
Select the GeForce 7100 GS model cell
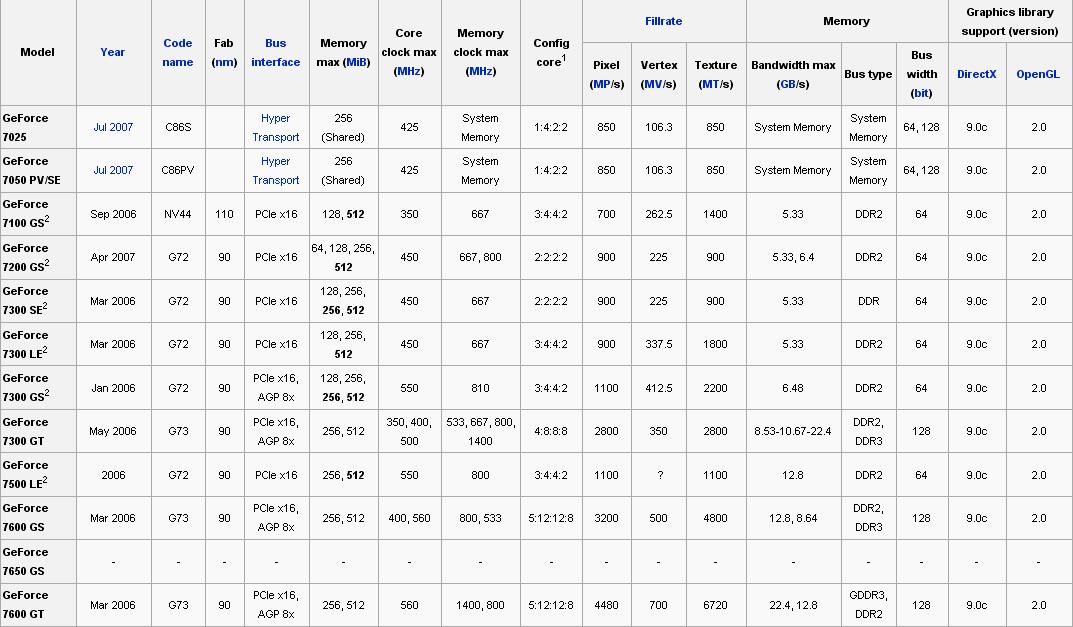[38, 214]
